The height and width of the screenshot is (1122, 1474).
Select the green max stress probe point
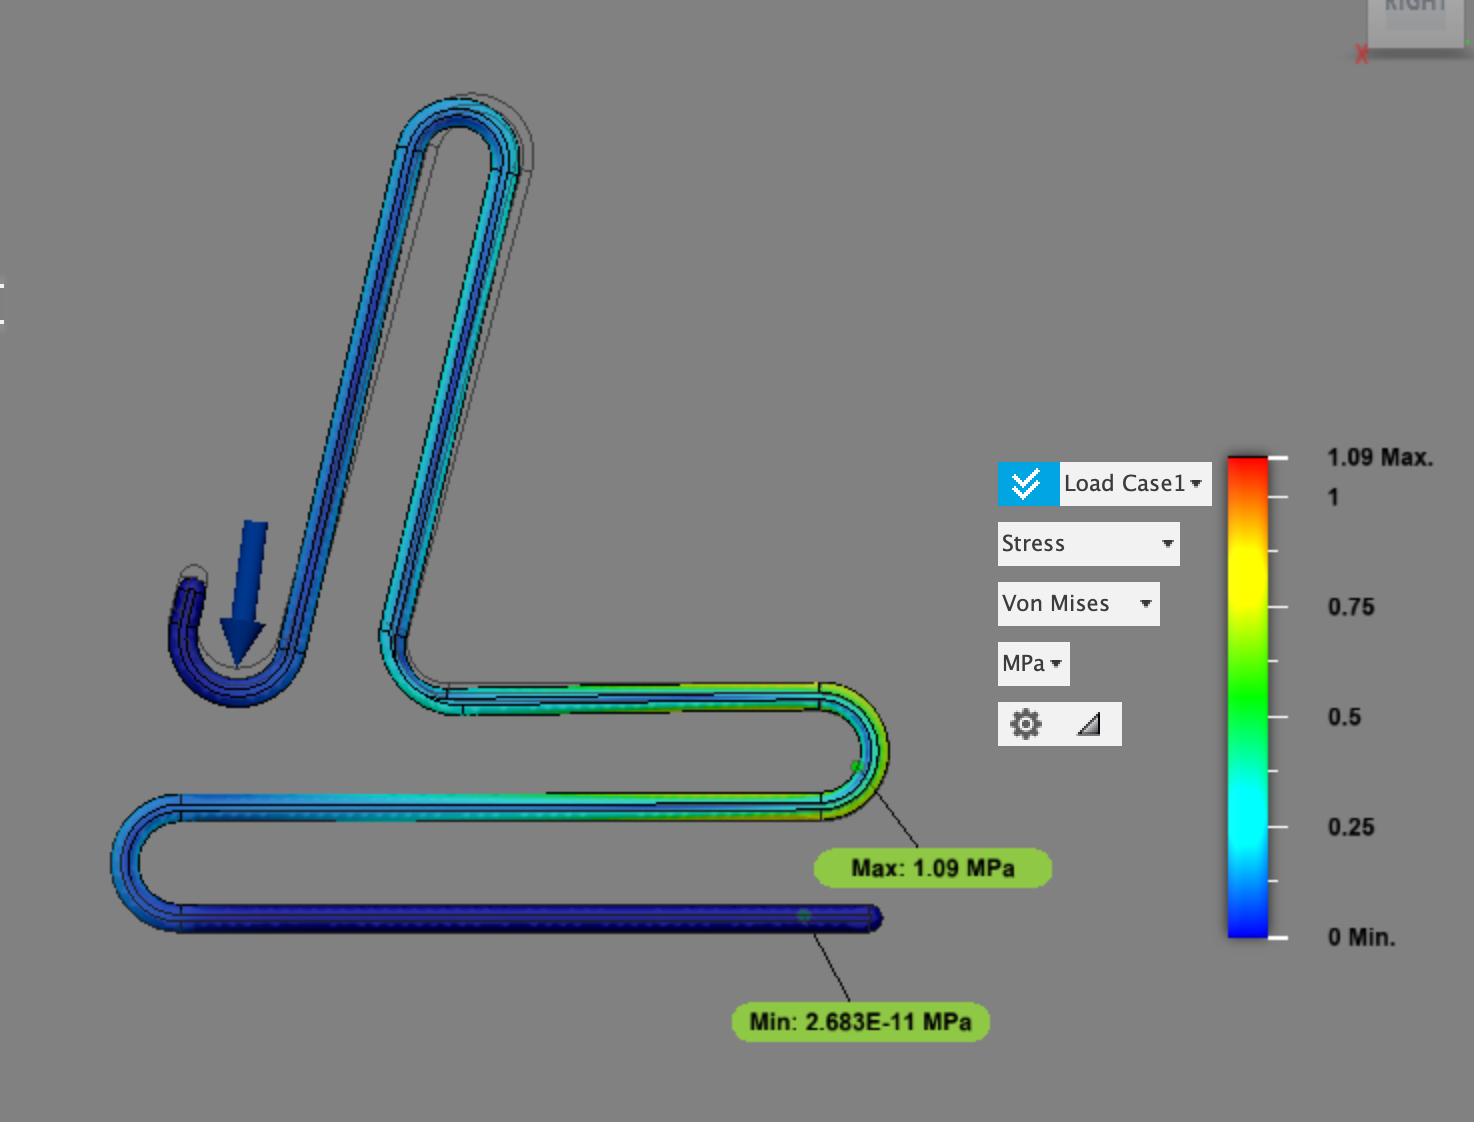(856, 766)
